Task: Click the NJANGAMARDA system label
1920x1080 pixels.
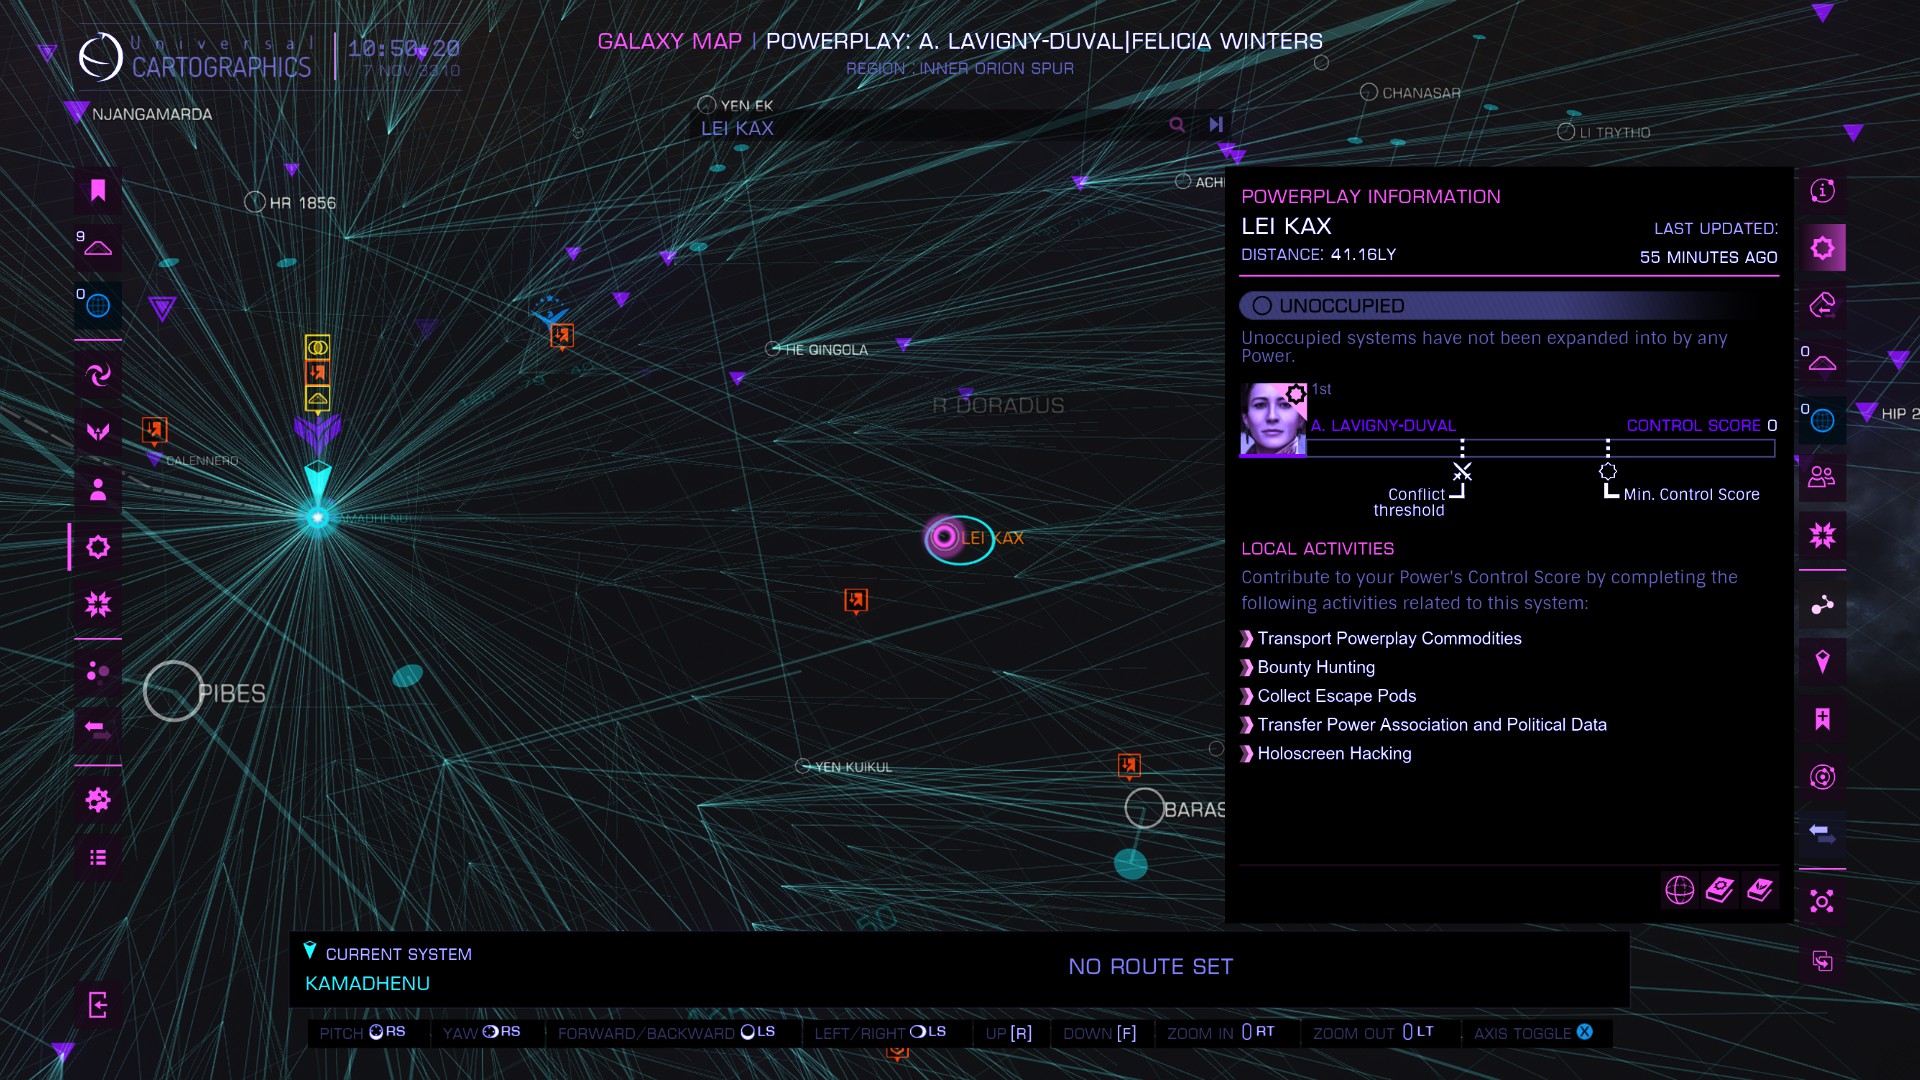Action: 152,114
